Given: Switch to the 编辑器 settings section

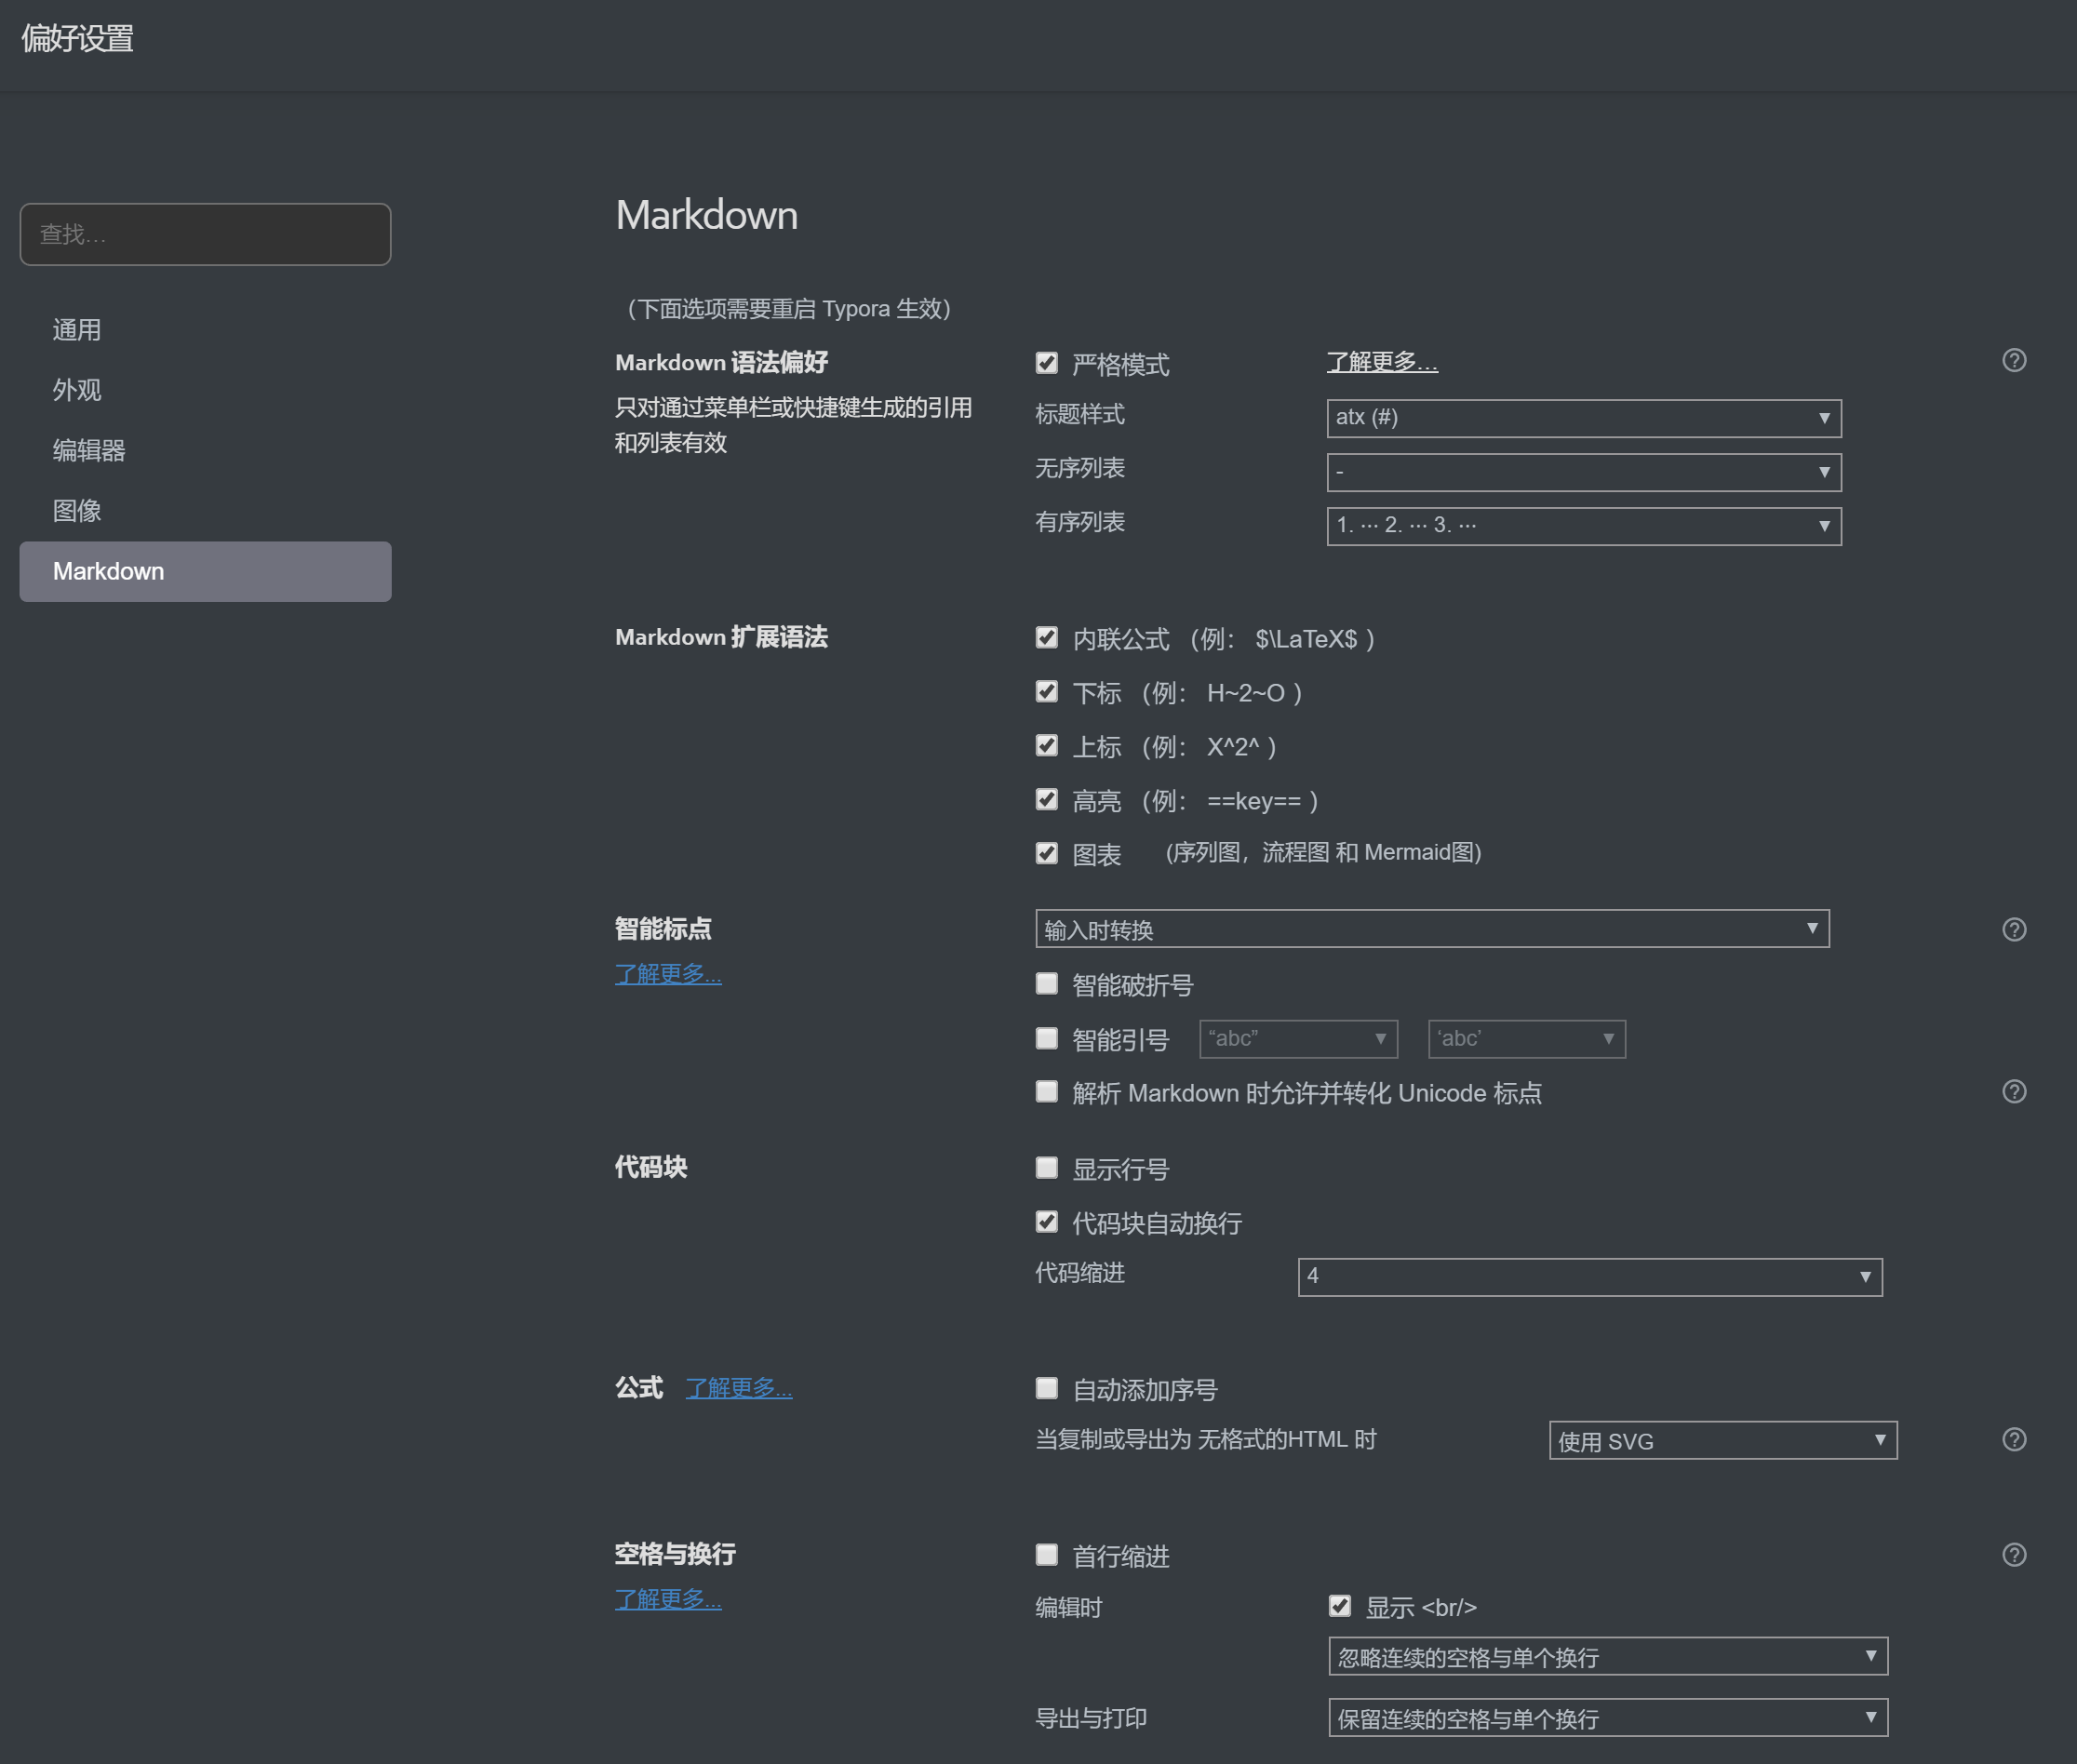Looking at the screenshot, I should coord(89,451).
